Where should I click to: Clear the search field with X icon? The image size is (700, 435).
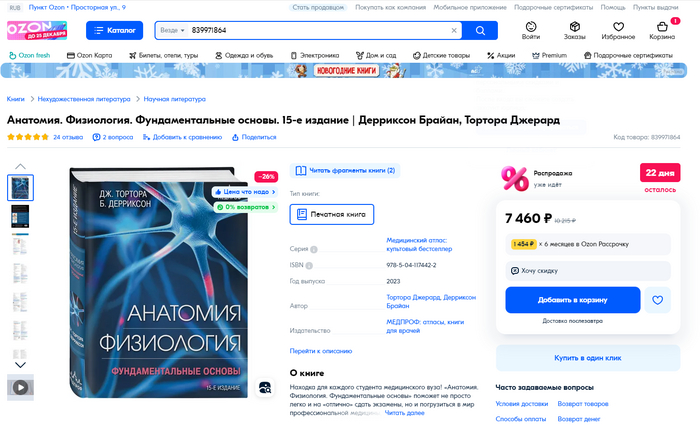point(454,30)
